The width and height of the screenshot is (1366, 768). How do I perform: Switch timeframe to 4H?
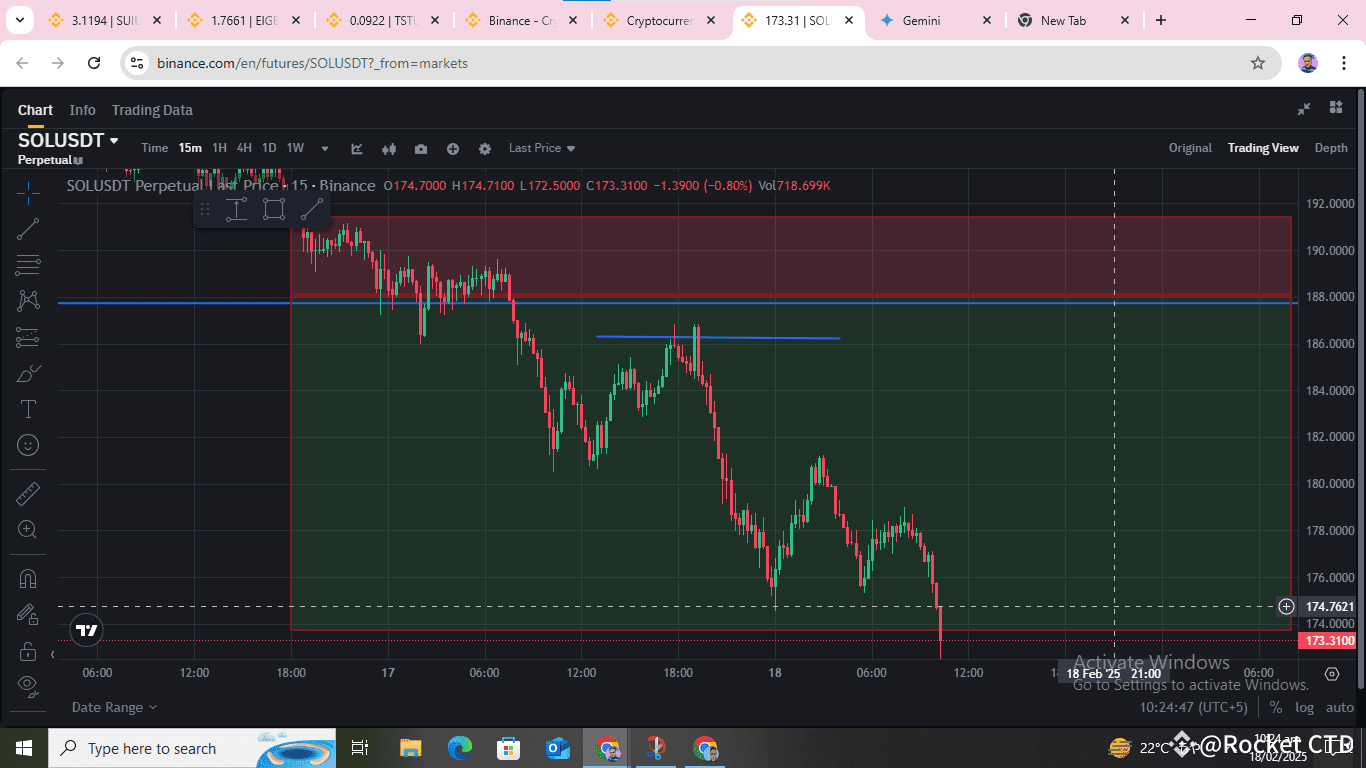tap(245, 147)
